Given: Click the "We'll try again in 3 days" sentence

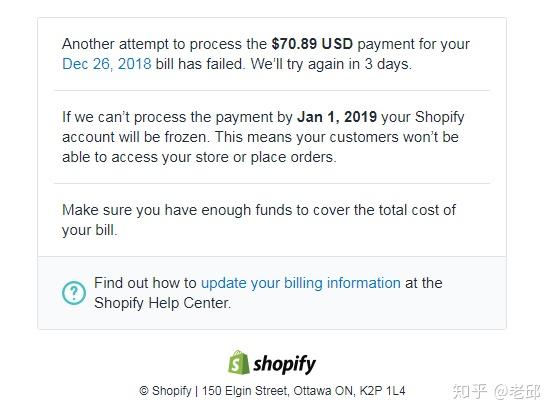Looking at the screenshot, I should click(x=331, y=64).
